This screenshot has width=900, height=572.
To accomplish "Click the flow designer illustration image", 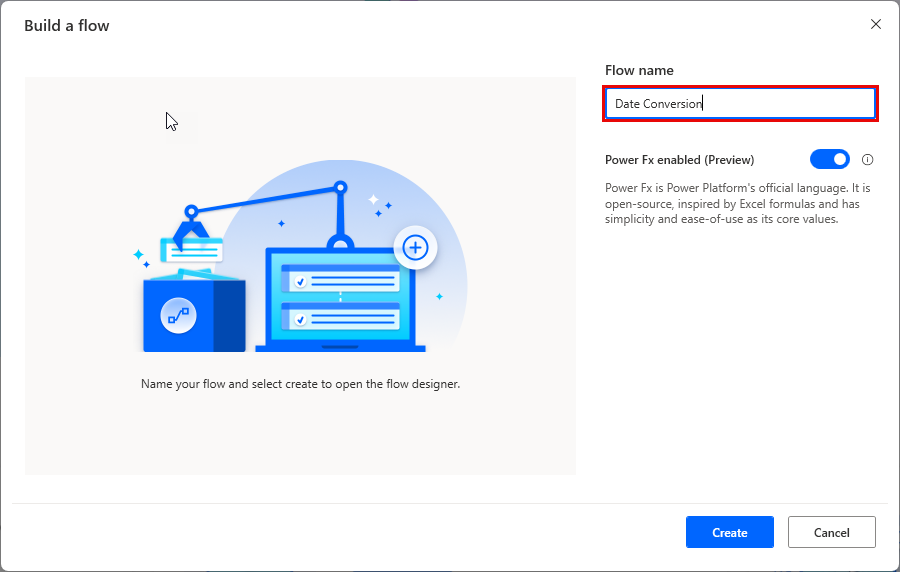I will [x=300, y=256].
